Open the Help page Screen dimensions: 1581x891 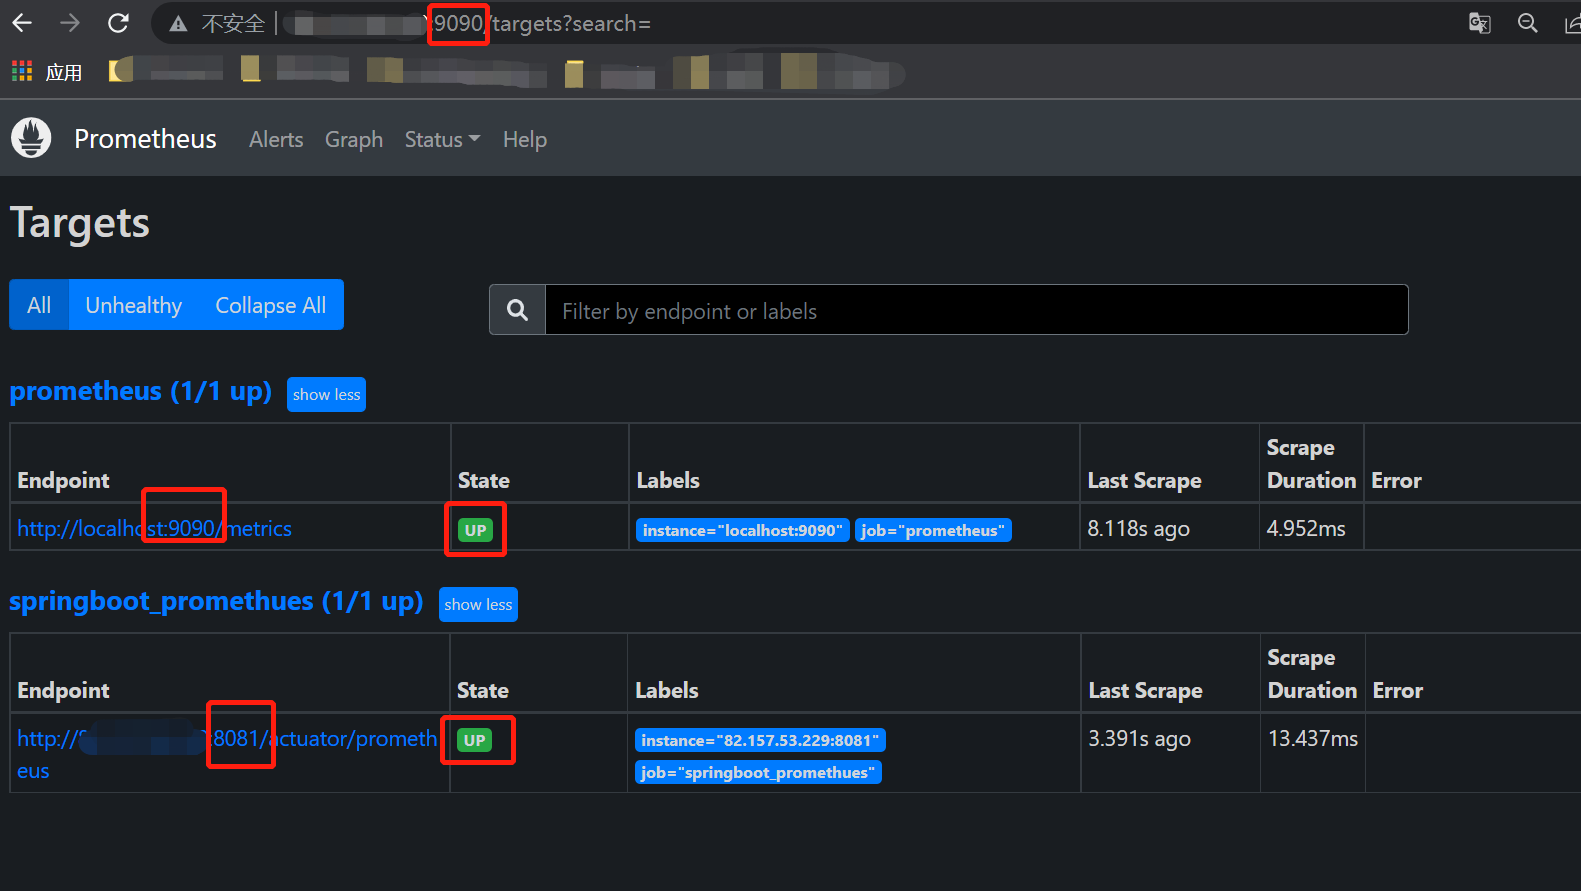click(x=525, y=139)
